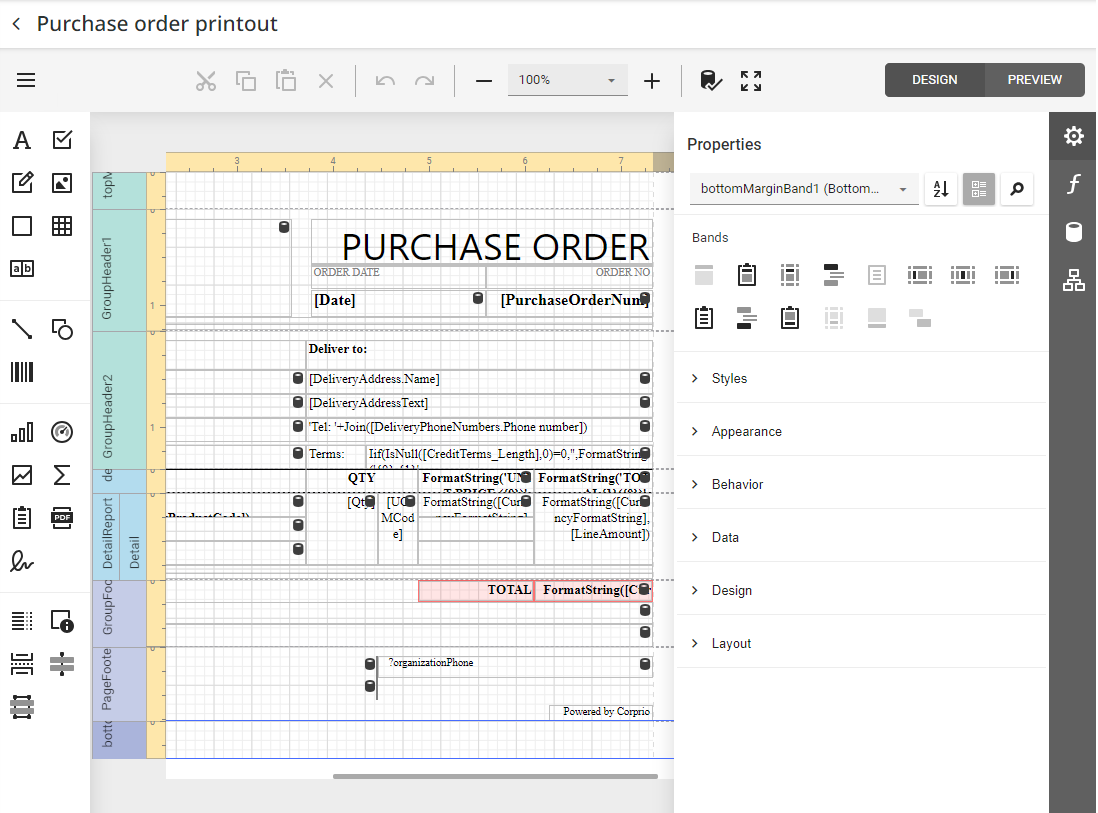Select the Table of Contents tool
The width and height of the screenshot is (1098, 813).
(x=22, y=621)
